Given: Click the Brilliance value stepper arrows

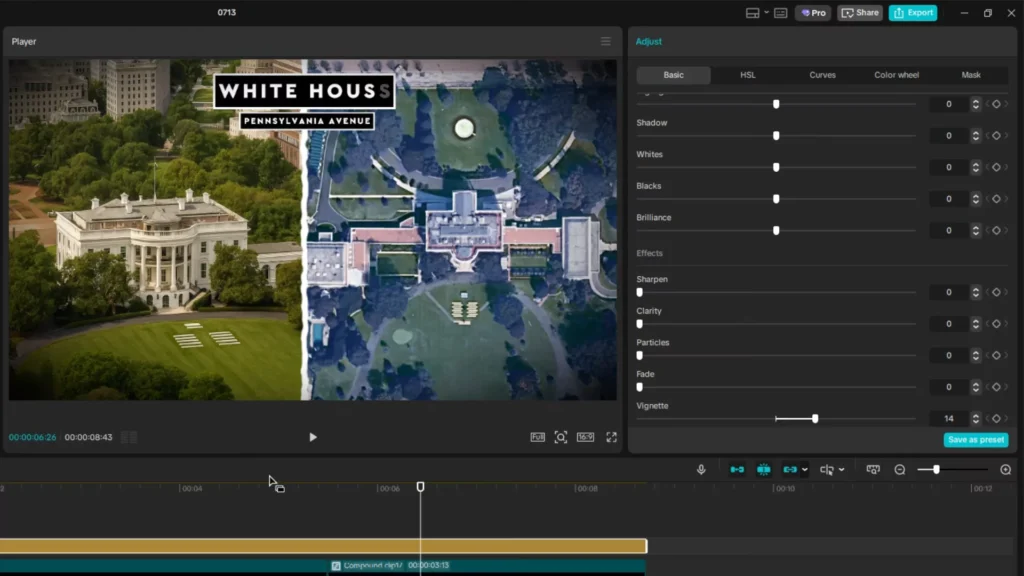Looking at the screenshot, I should click(976, 231).
